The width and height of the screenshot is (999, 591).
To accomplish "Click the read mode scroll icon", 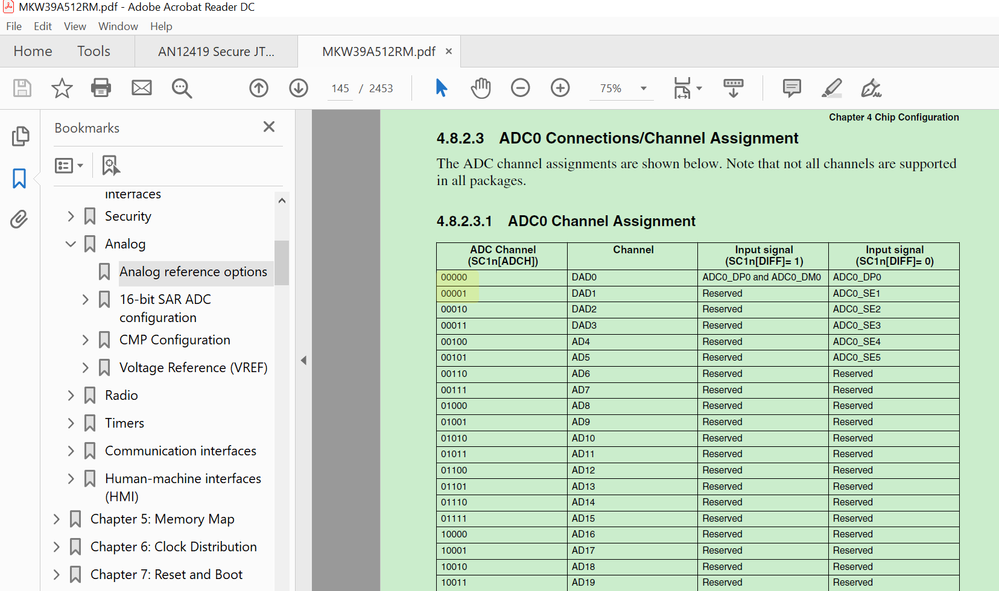I will pos(733,88).
